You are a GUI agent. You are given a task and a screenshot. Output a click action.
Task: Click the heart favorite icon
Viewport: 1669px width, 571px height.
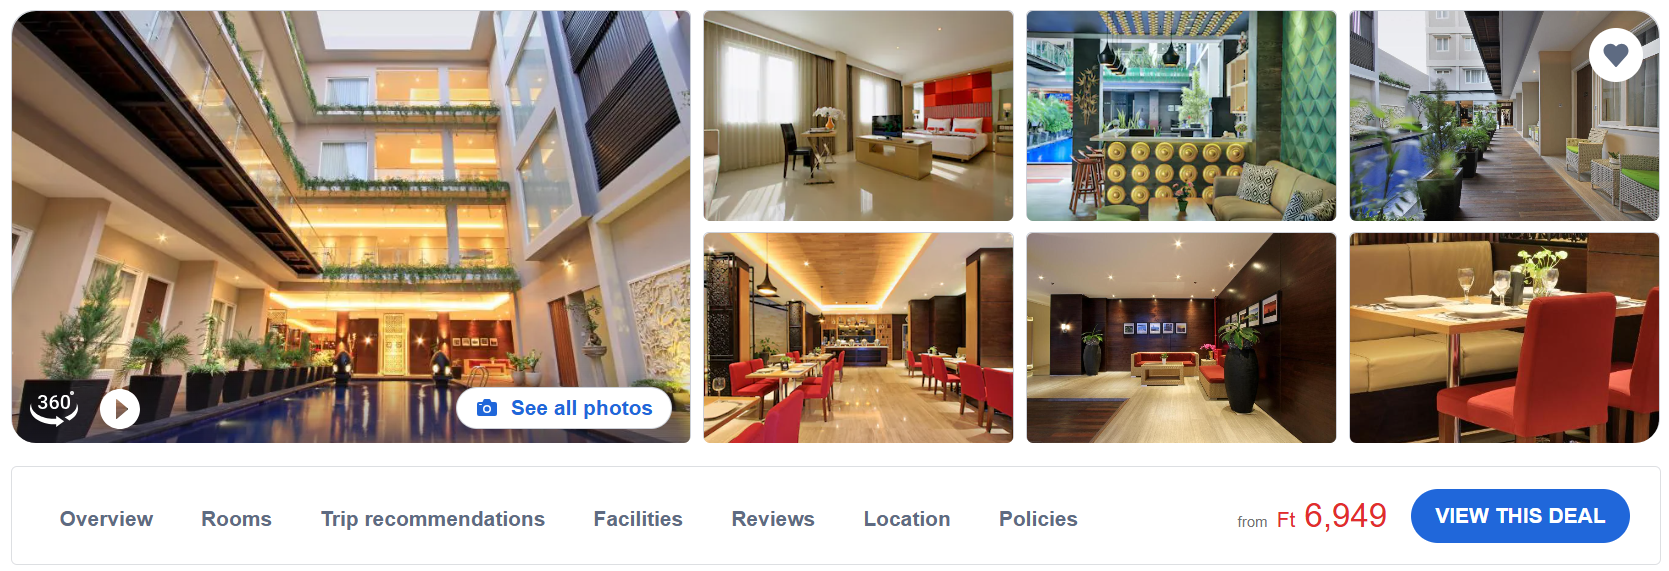1615,55
